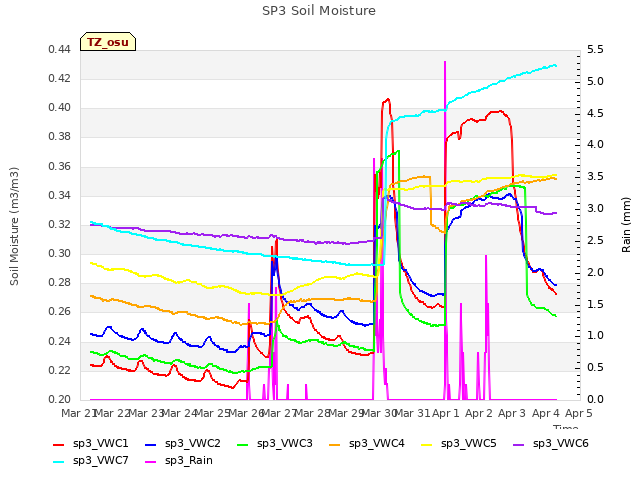Click the 0.40 left axis tick label
640x480 pixels.
60,108
